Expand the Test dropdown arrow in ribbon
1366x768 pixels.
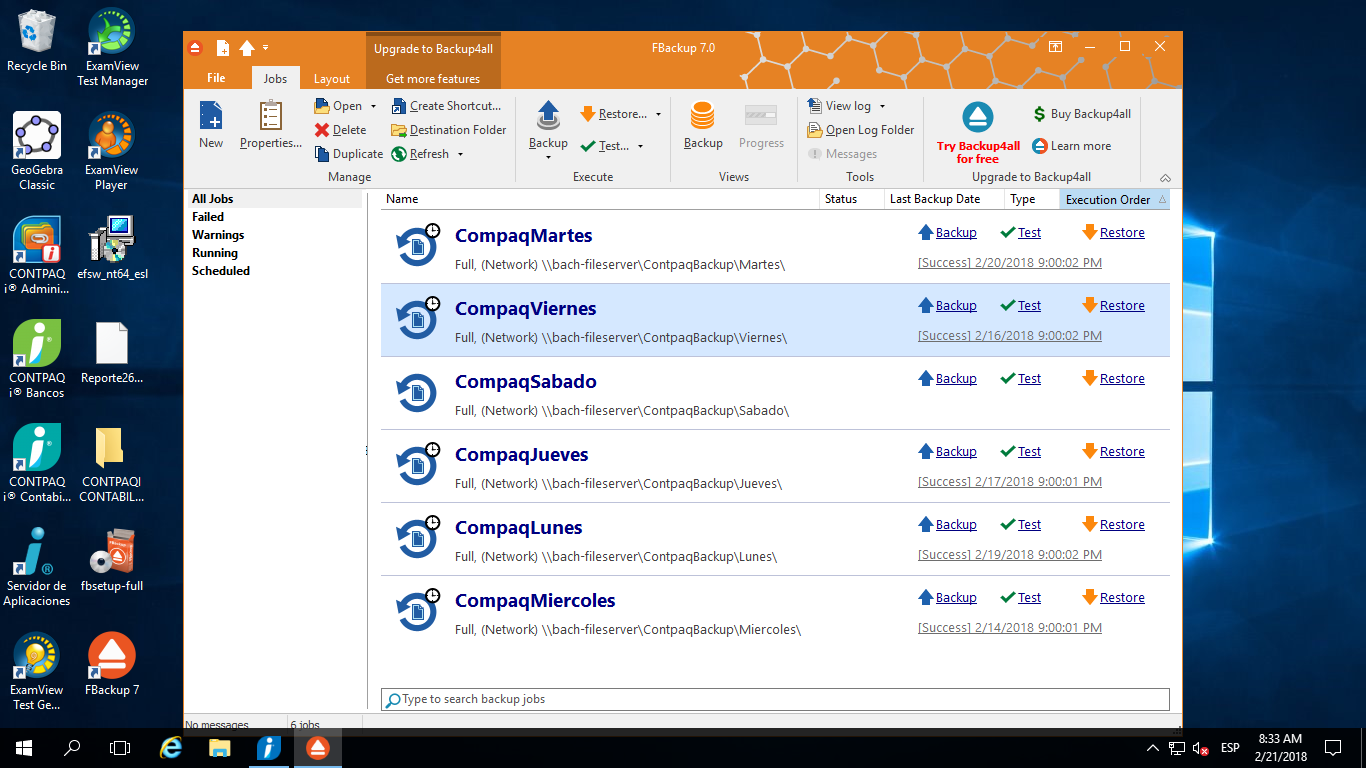coord(640,146)
